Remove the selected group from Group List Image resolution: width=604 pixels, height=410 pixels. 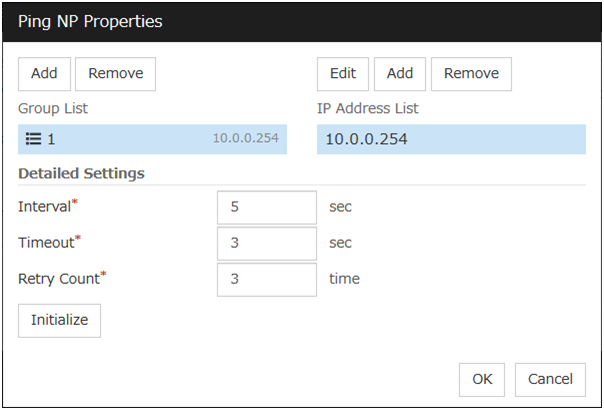click(116, 73)
